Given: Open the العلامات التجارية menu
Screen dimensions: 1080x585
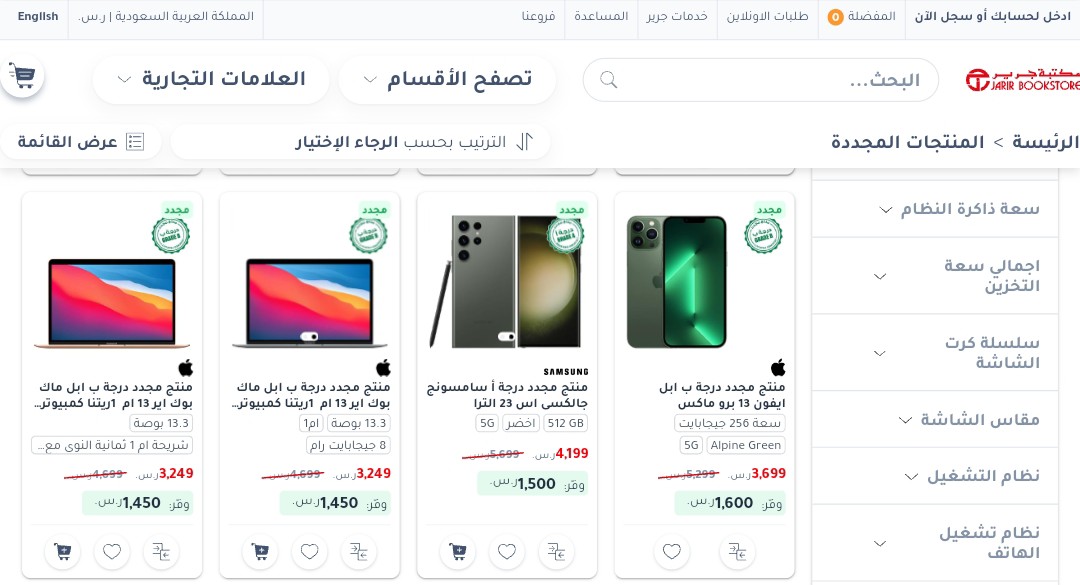Looking at the screenshot, I should (211, 79).
